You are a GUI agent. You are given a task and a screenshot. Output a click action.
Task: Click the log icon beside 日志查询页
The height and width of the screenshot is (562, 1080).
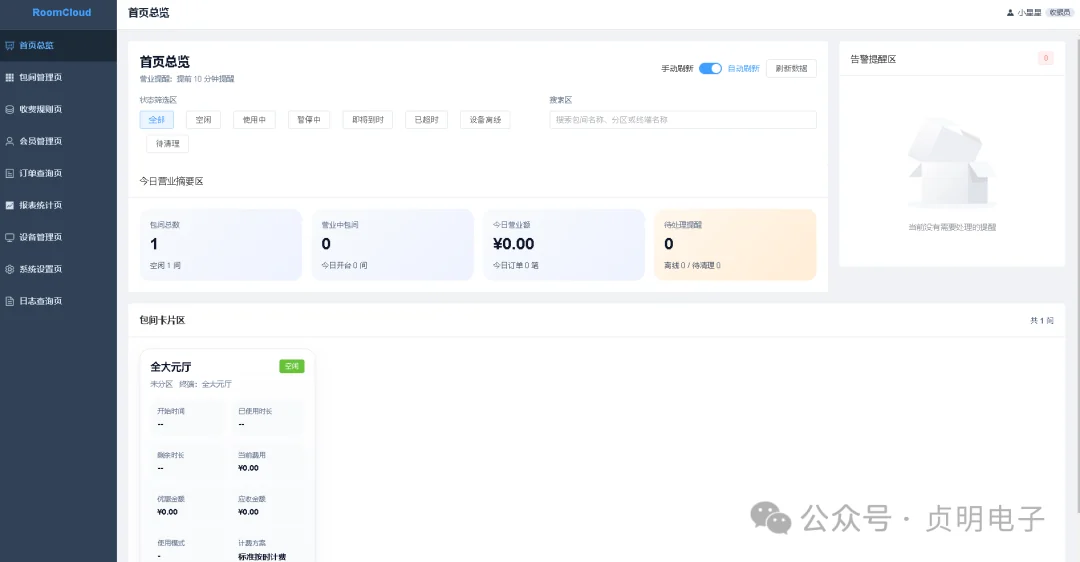[10, 301]
